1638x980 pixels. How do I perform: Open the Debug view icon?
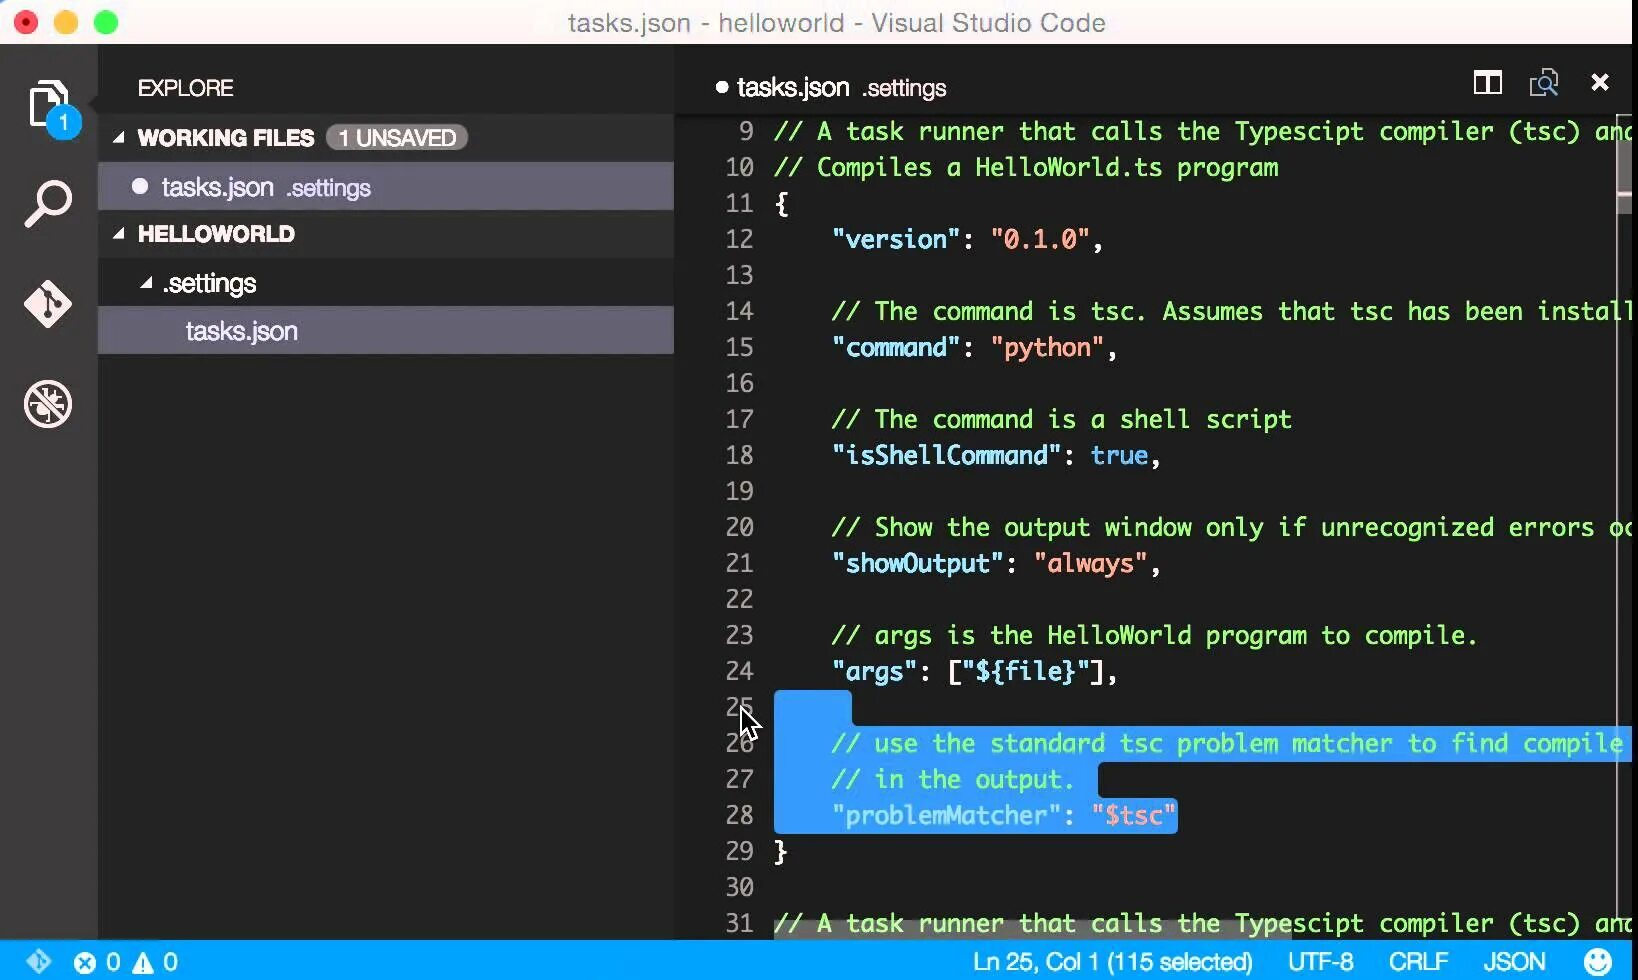click(x=48, y=404)
